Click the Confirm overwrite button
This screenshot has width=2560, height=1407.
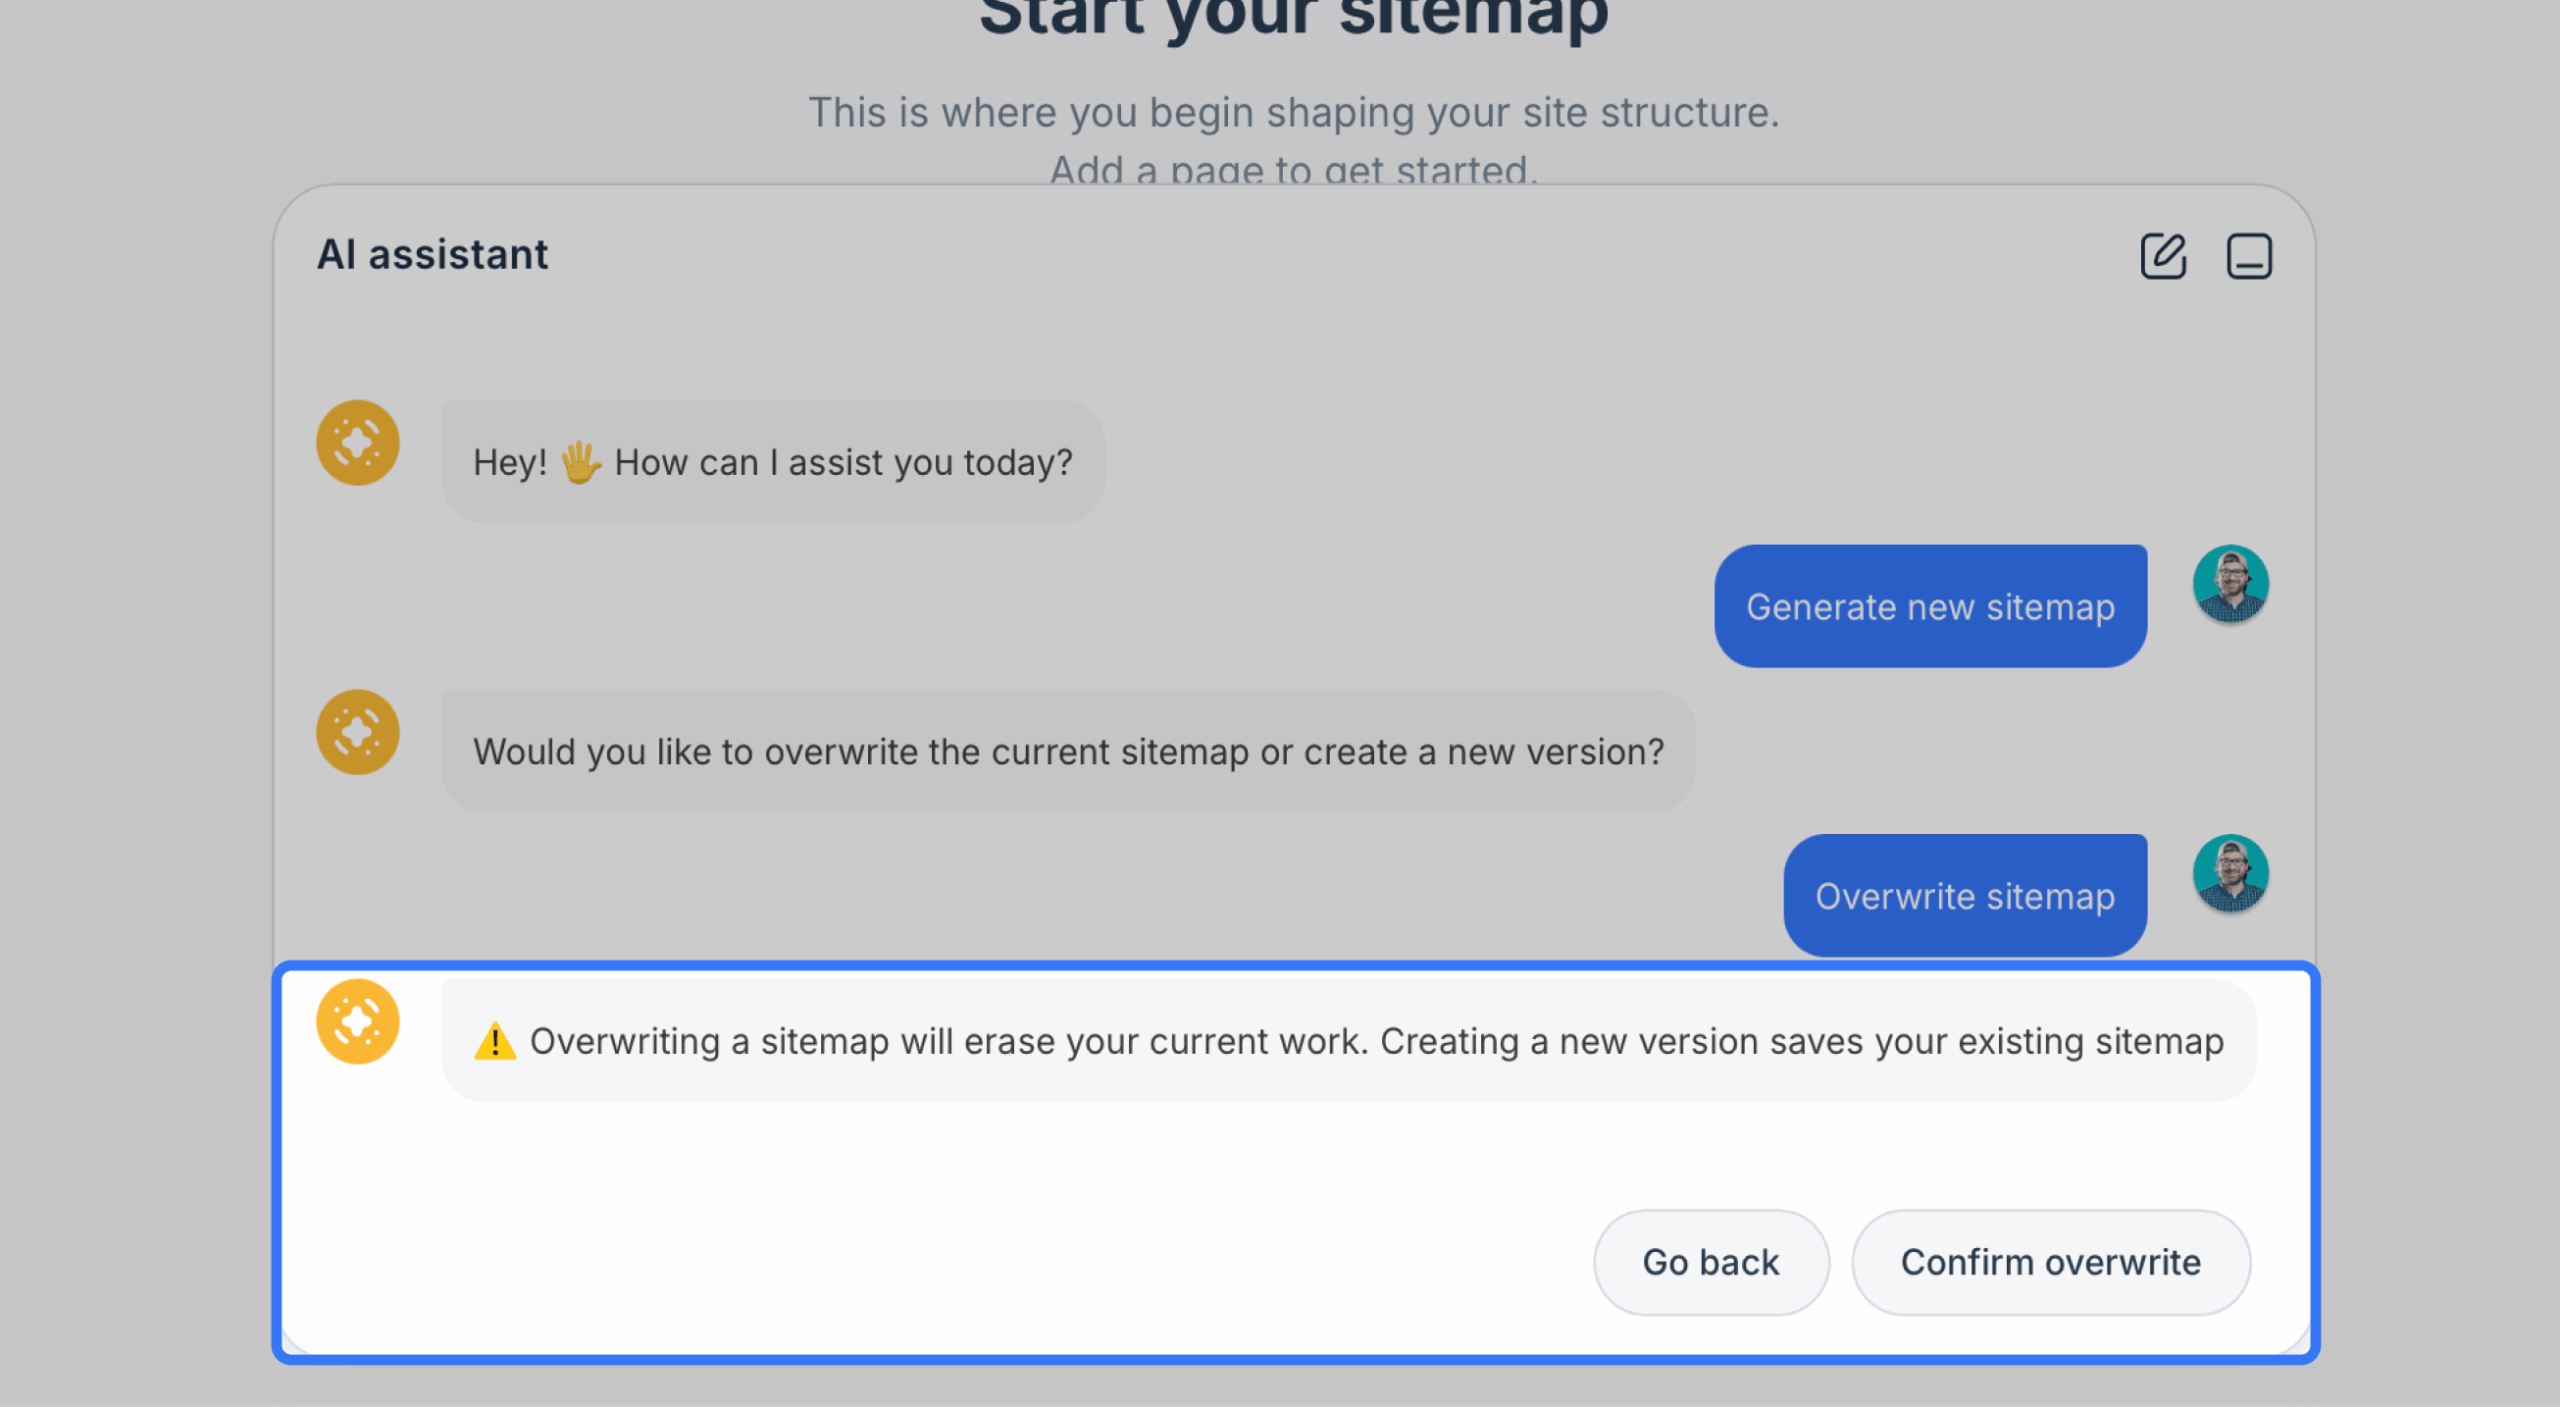pyautogui.click(x=2051, y=1262)
